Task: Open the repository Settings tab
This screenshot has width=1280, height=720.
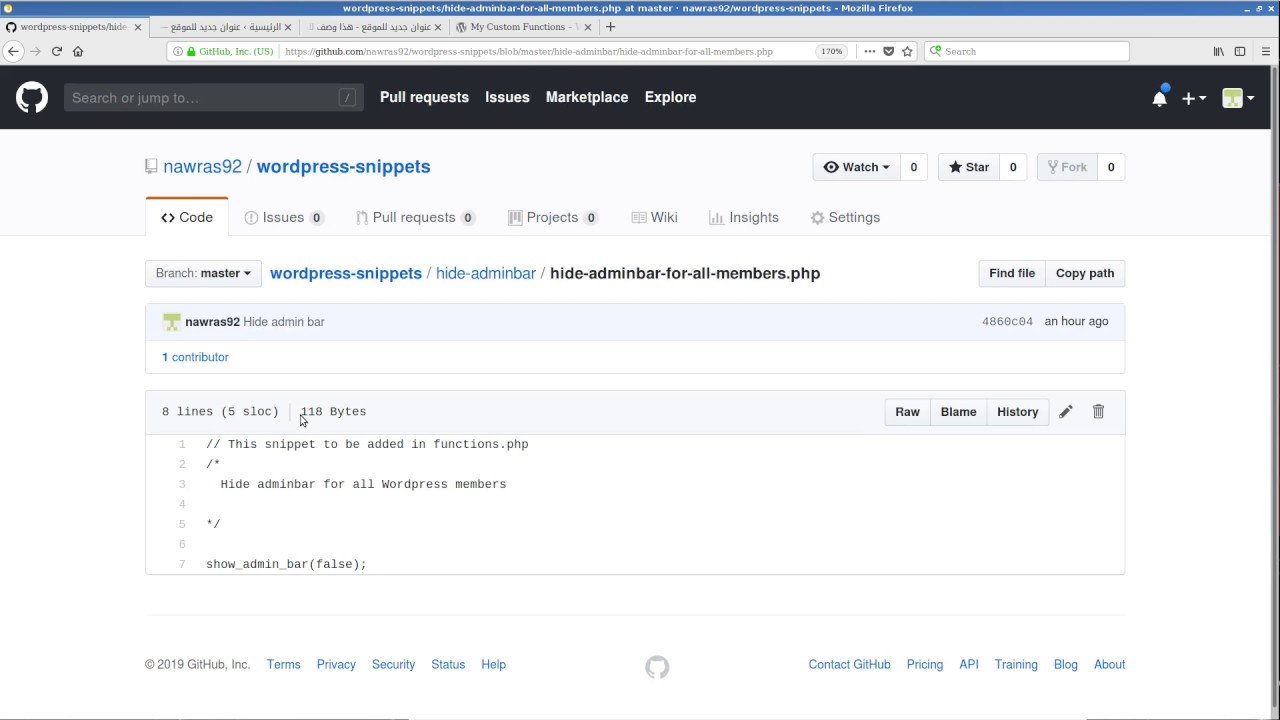Action: click(x=845, y=217)
